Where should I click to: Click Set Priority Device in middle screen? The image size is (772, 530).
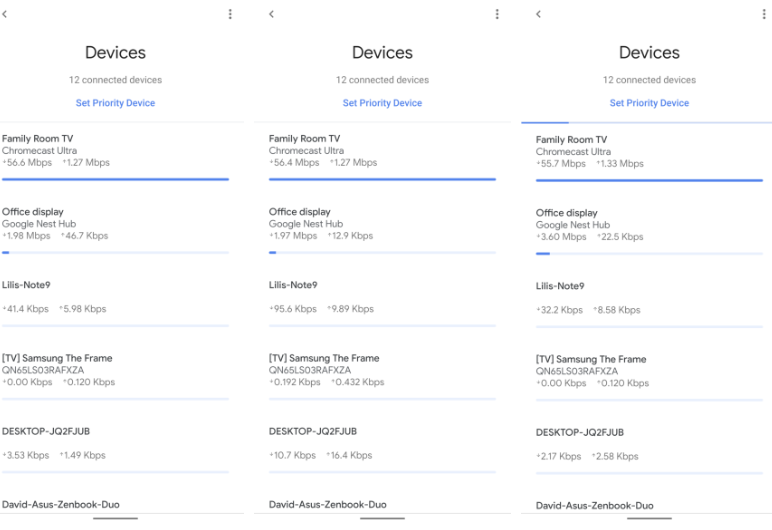pyautogui.click(x=382, y=103)
